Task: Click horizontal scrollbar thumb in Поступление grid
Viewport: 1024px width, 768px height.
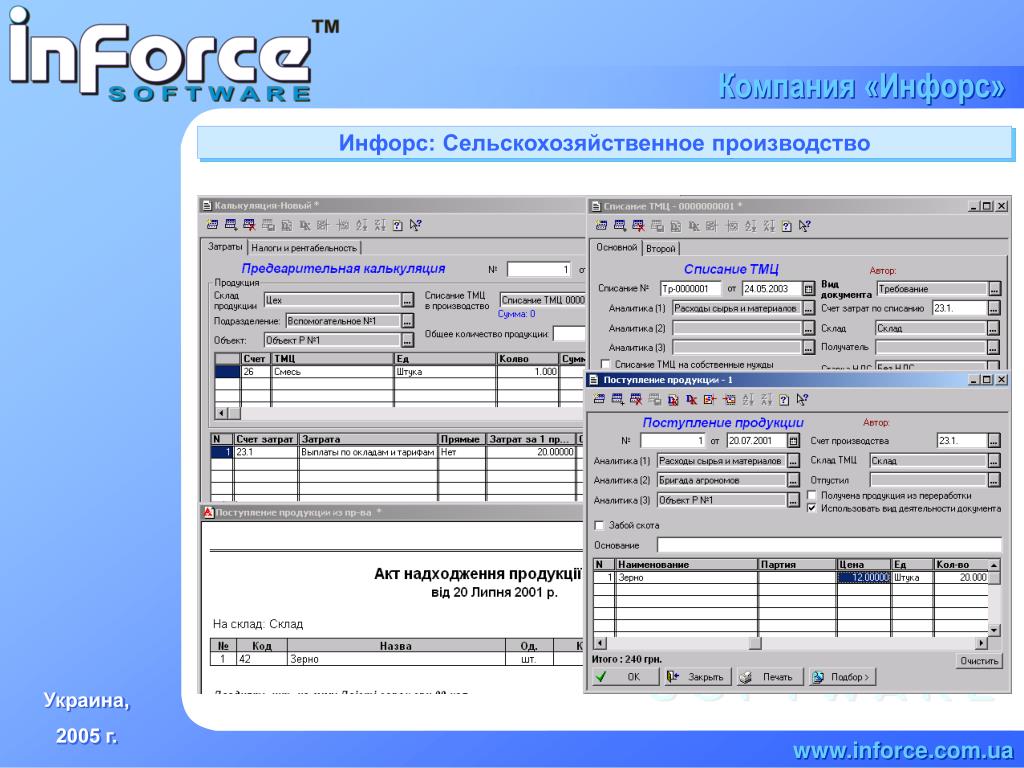Action: pos(755,643)
